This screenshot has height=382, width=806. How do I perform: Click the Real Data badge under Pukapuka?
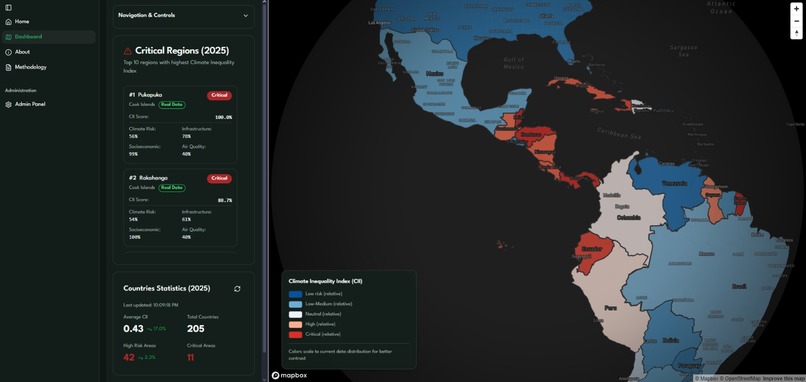172,104
